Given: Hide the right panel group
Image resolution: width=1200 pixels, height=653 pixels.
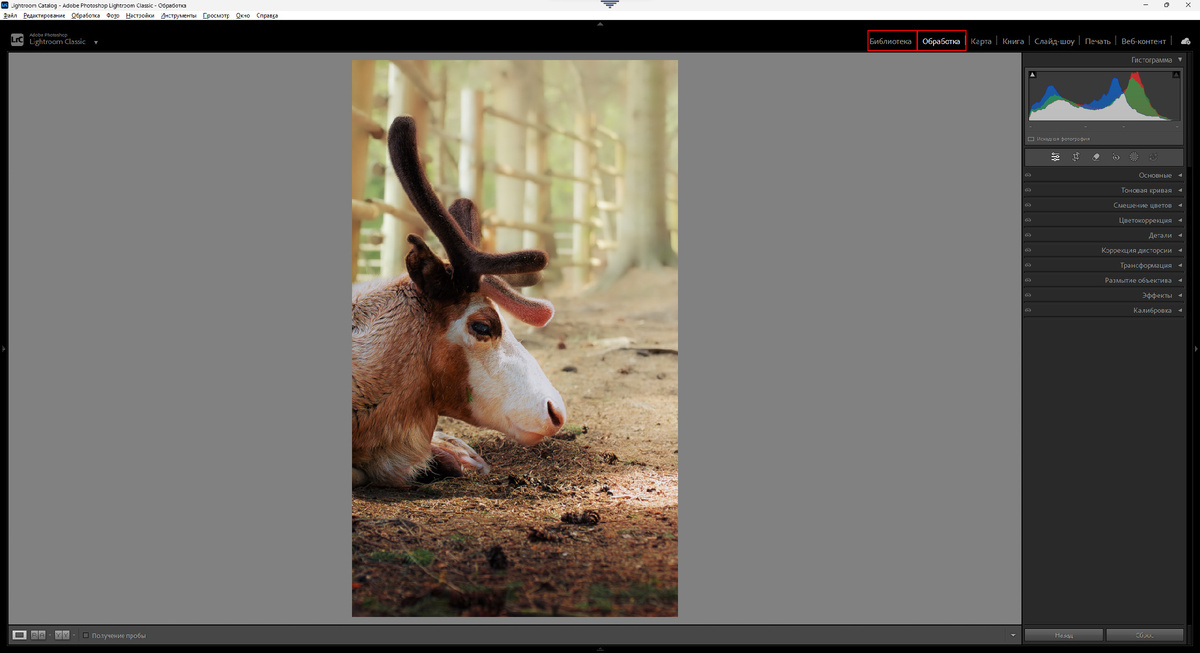Looking at the screenshot, I should click(x=1196, y=349).
